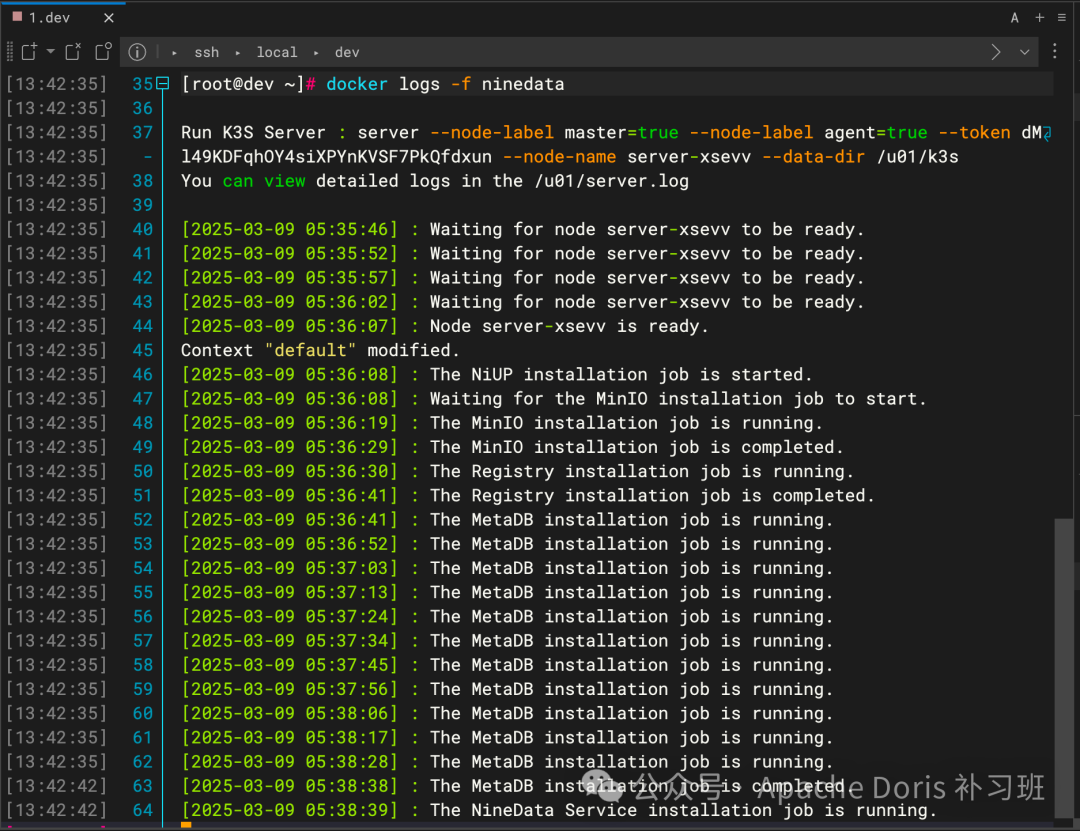This screenshot has height=831, width=1080.
Task: Click the new terminal pane icon
Action: (x=29, y=52)
